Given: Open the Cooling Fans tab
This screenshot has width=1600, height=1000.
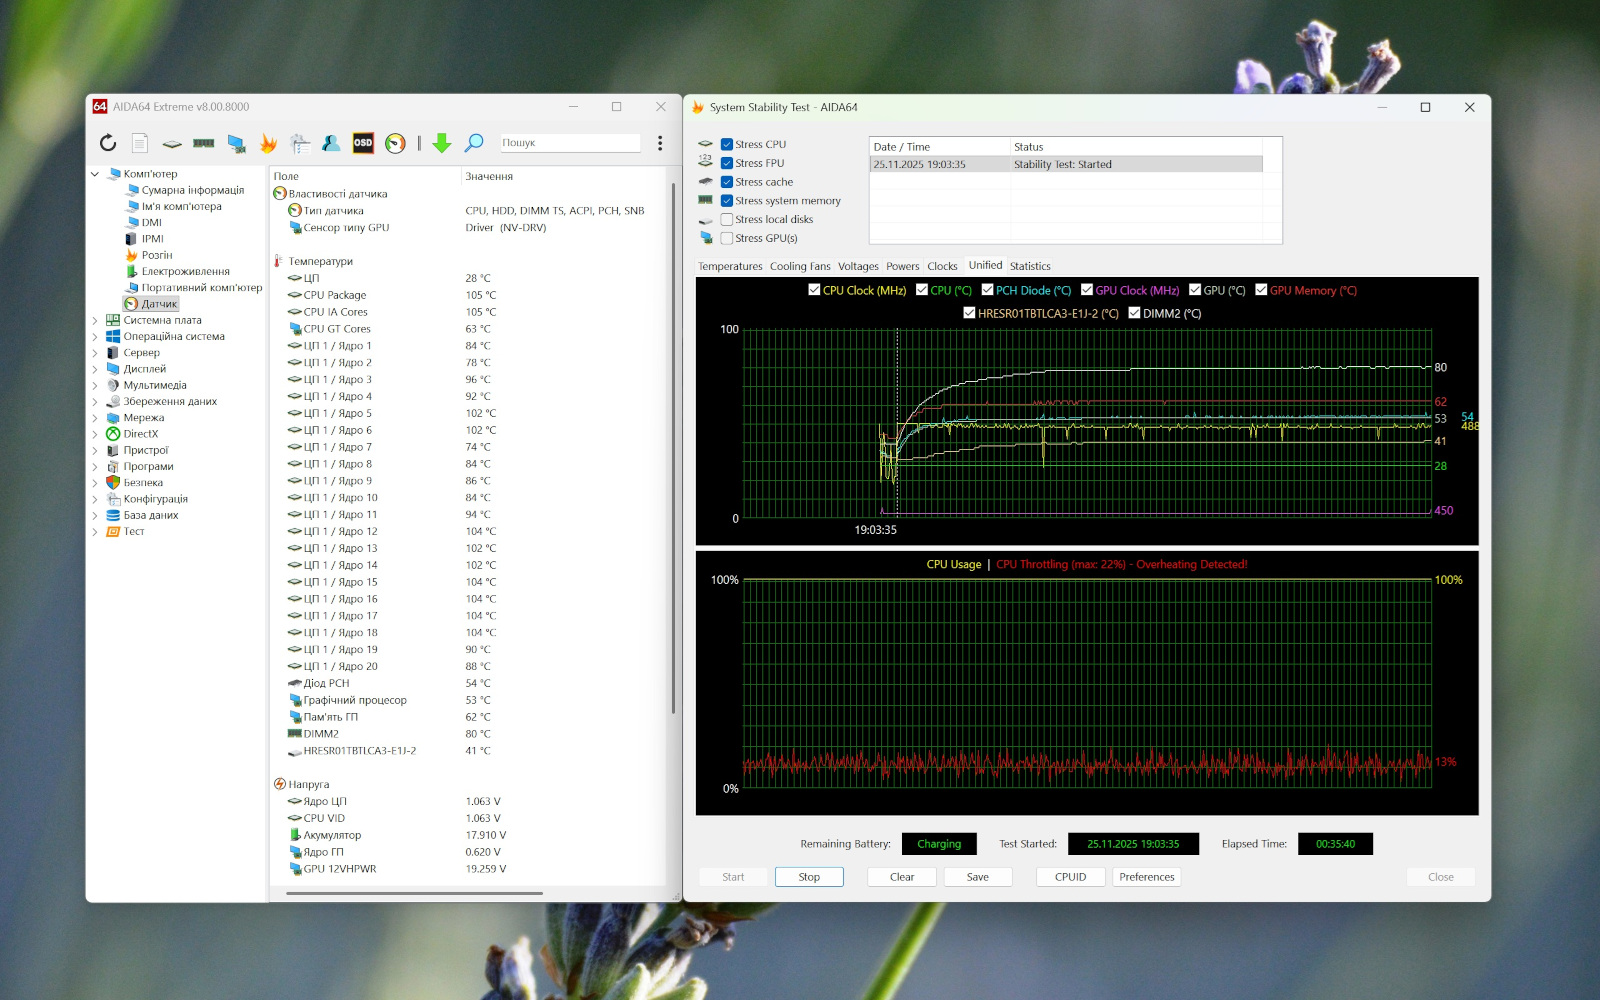Looking at the screenshot, I should click(800, 266).
